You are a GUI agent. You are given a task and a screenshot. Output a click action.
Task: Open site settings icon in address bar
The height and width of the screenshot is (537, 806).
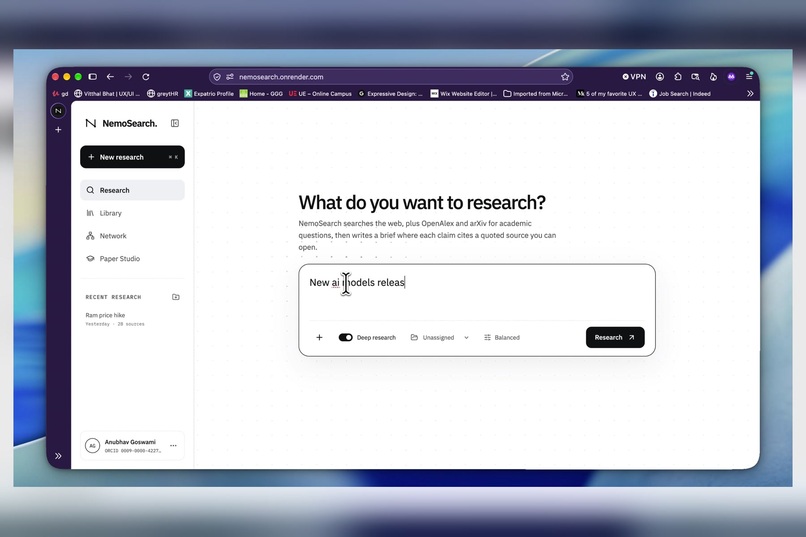[x=230, y=77]
